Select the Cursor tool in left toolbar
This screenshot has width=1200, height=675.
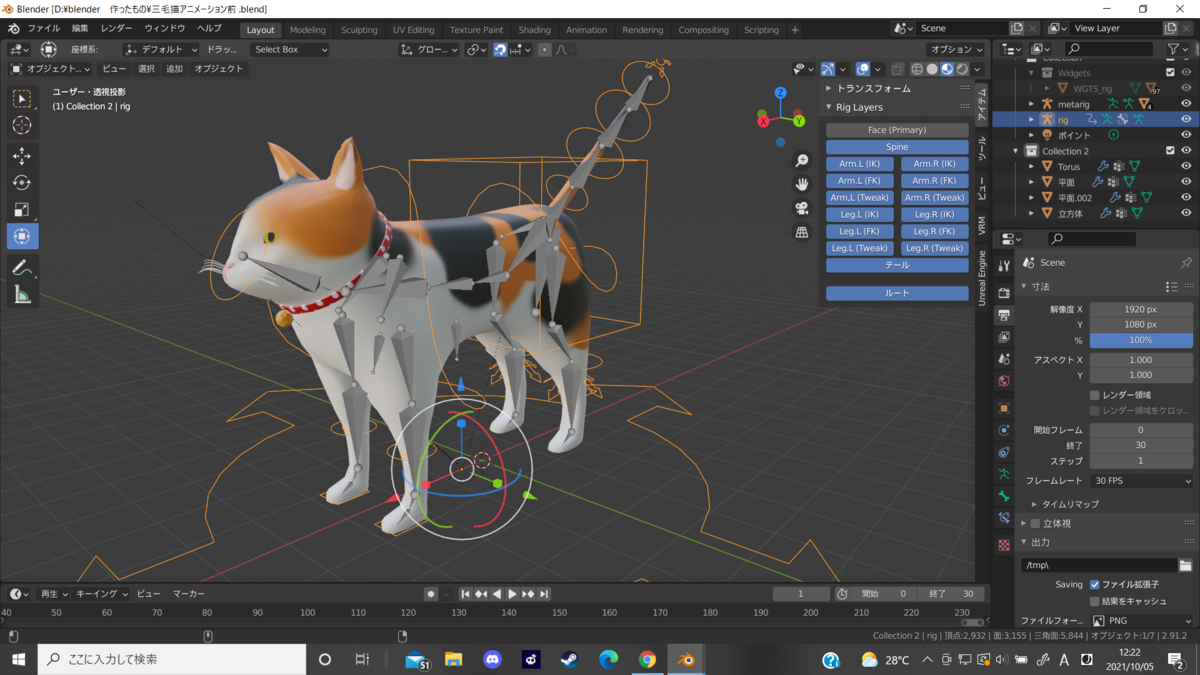(22, 125)
